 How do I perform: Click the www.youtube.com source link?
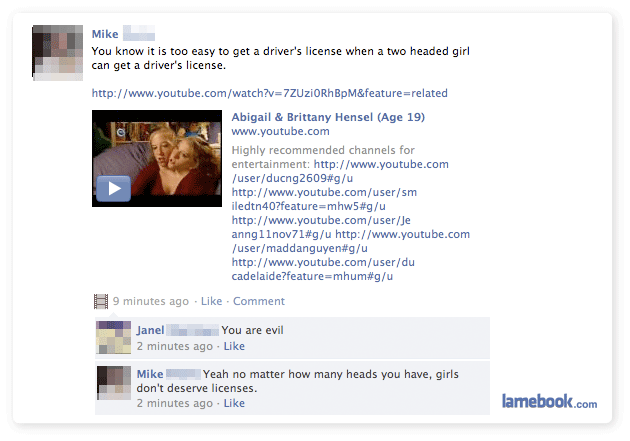click(x=280, y=131)
